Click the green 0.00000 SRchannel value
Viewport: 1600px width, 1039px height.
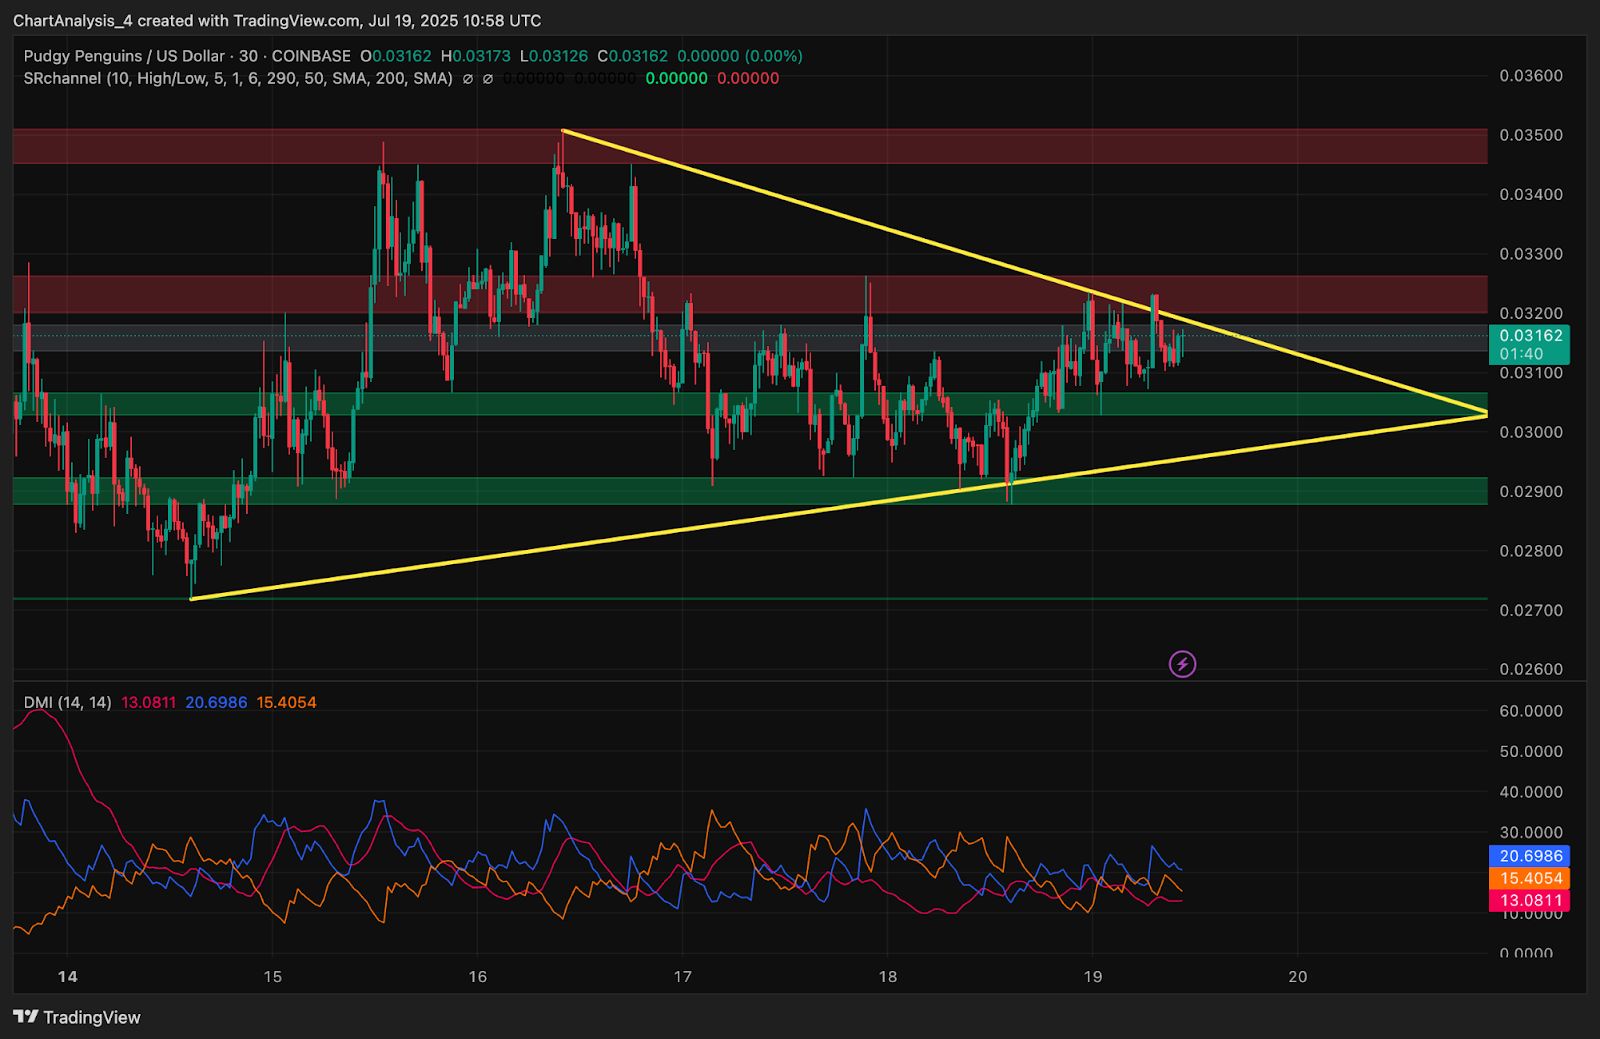point(676,78)
